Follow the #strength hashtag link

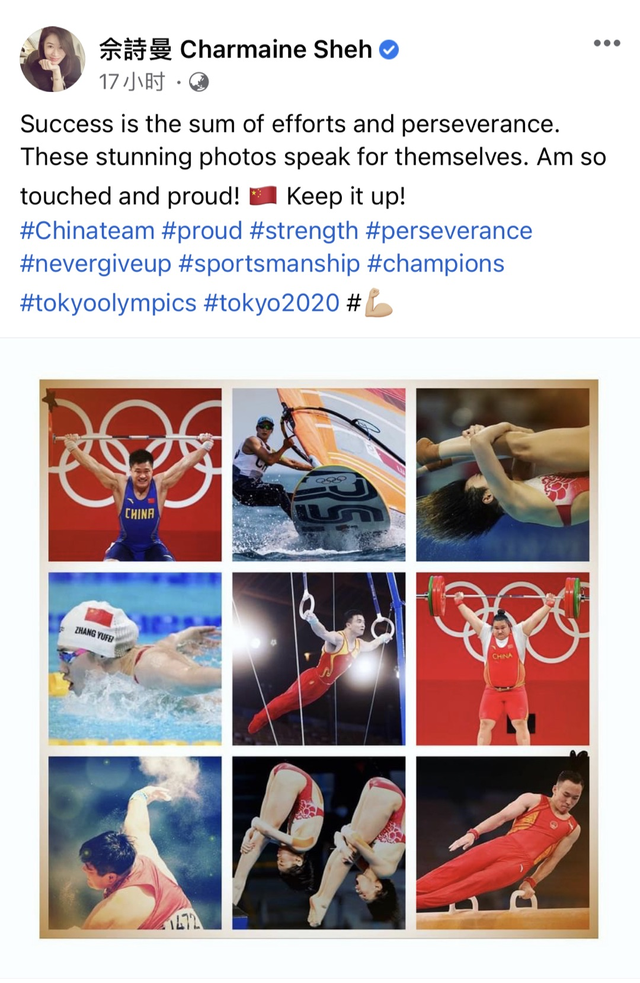(304, 231)
